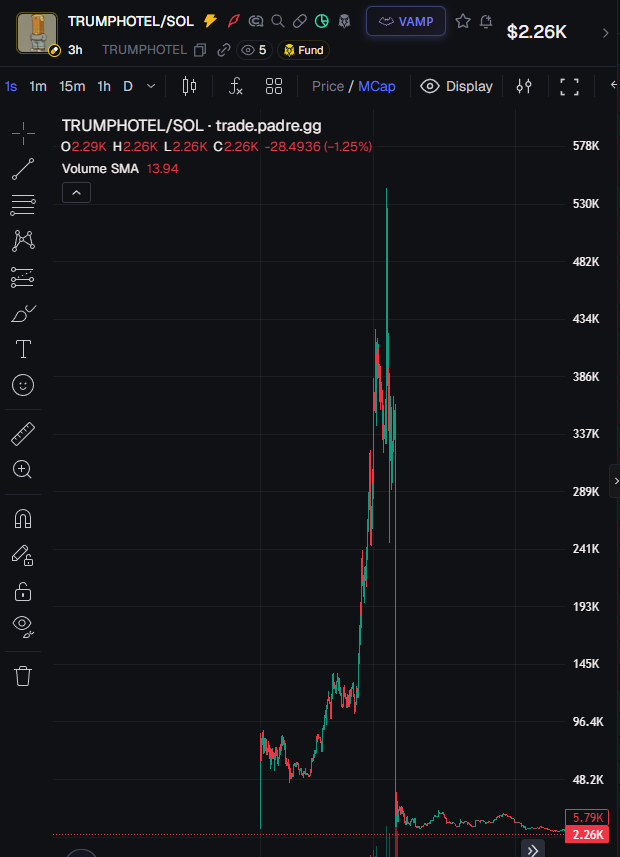Select the trend line drawing tool

pyautogui.click(x=23, y=169)
